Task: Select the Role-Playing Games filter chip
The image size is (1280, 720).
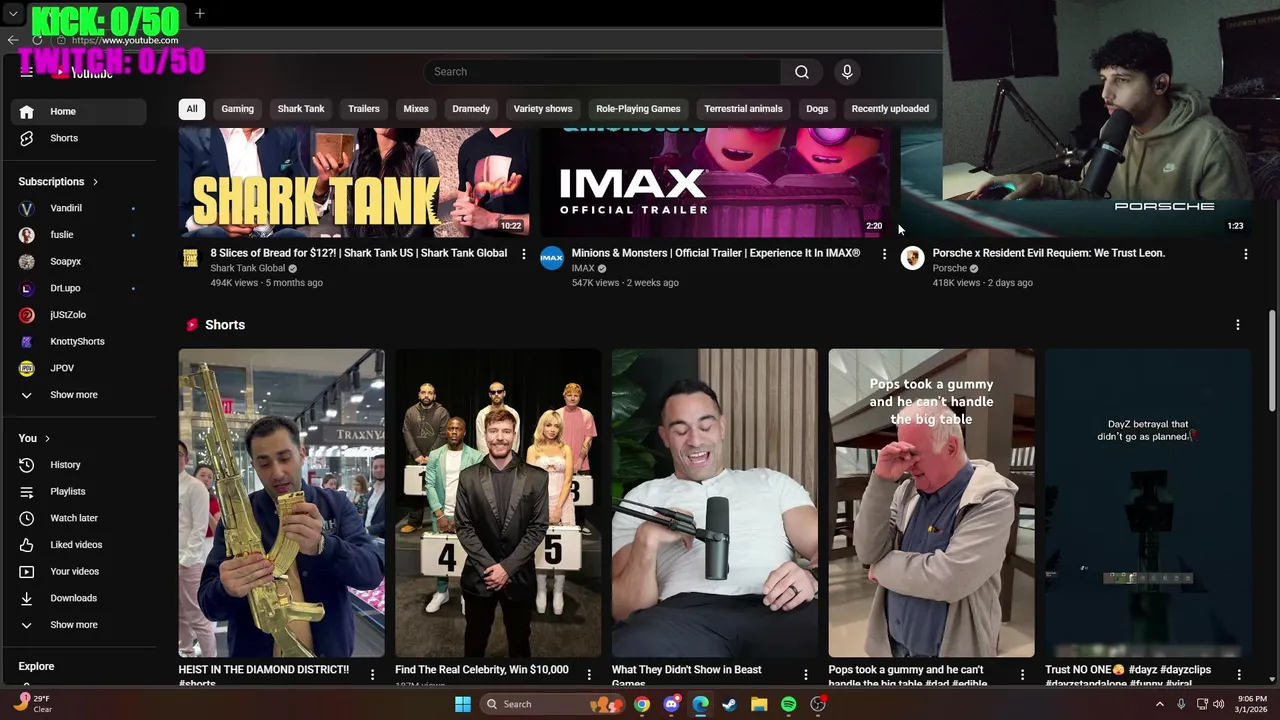Action: coord(638,109)
